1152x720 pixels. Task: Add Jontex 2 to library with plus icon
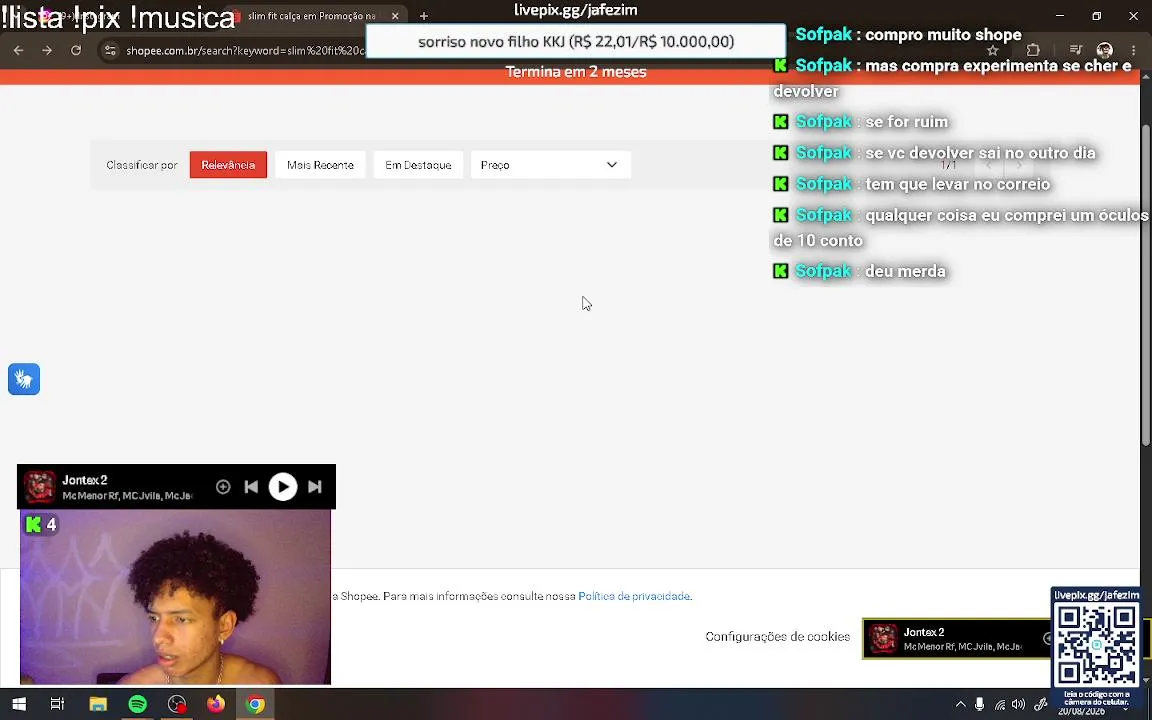(x=223, y=486)
